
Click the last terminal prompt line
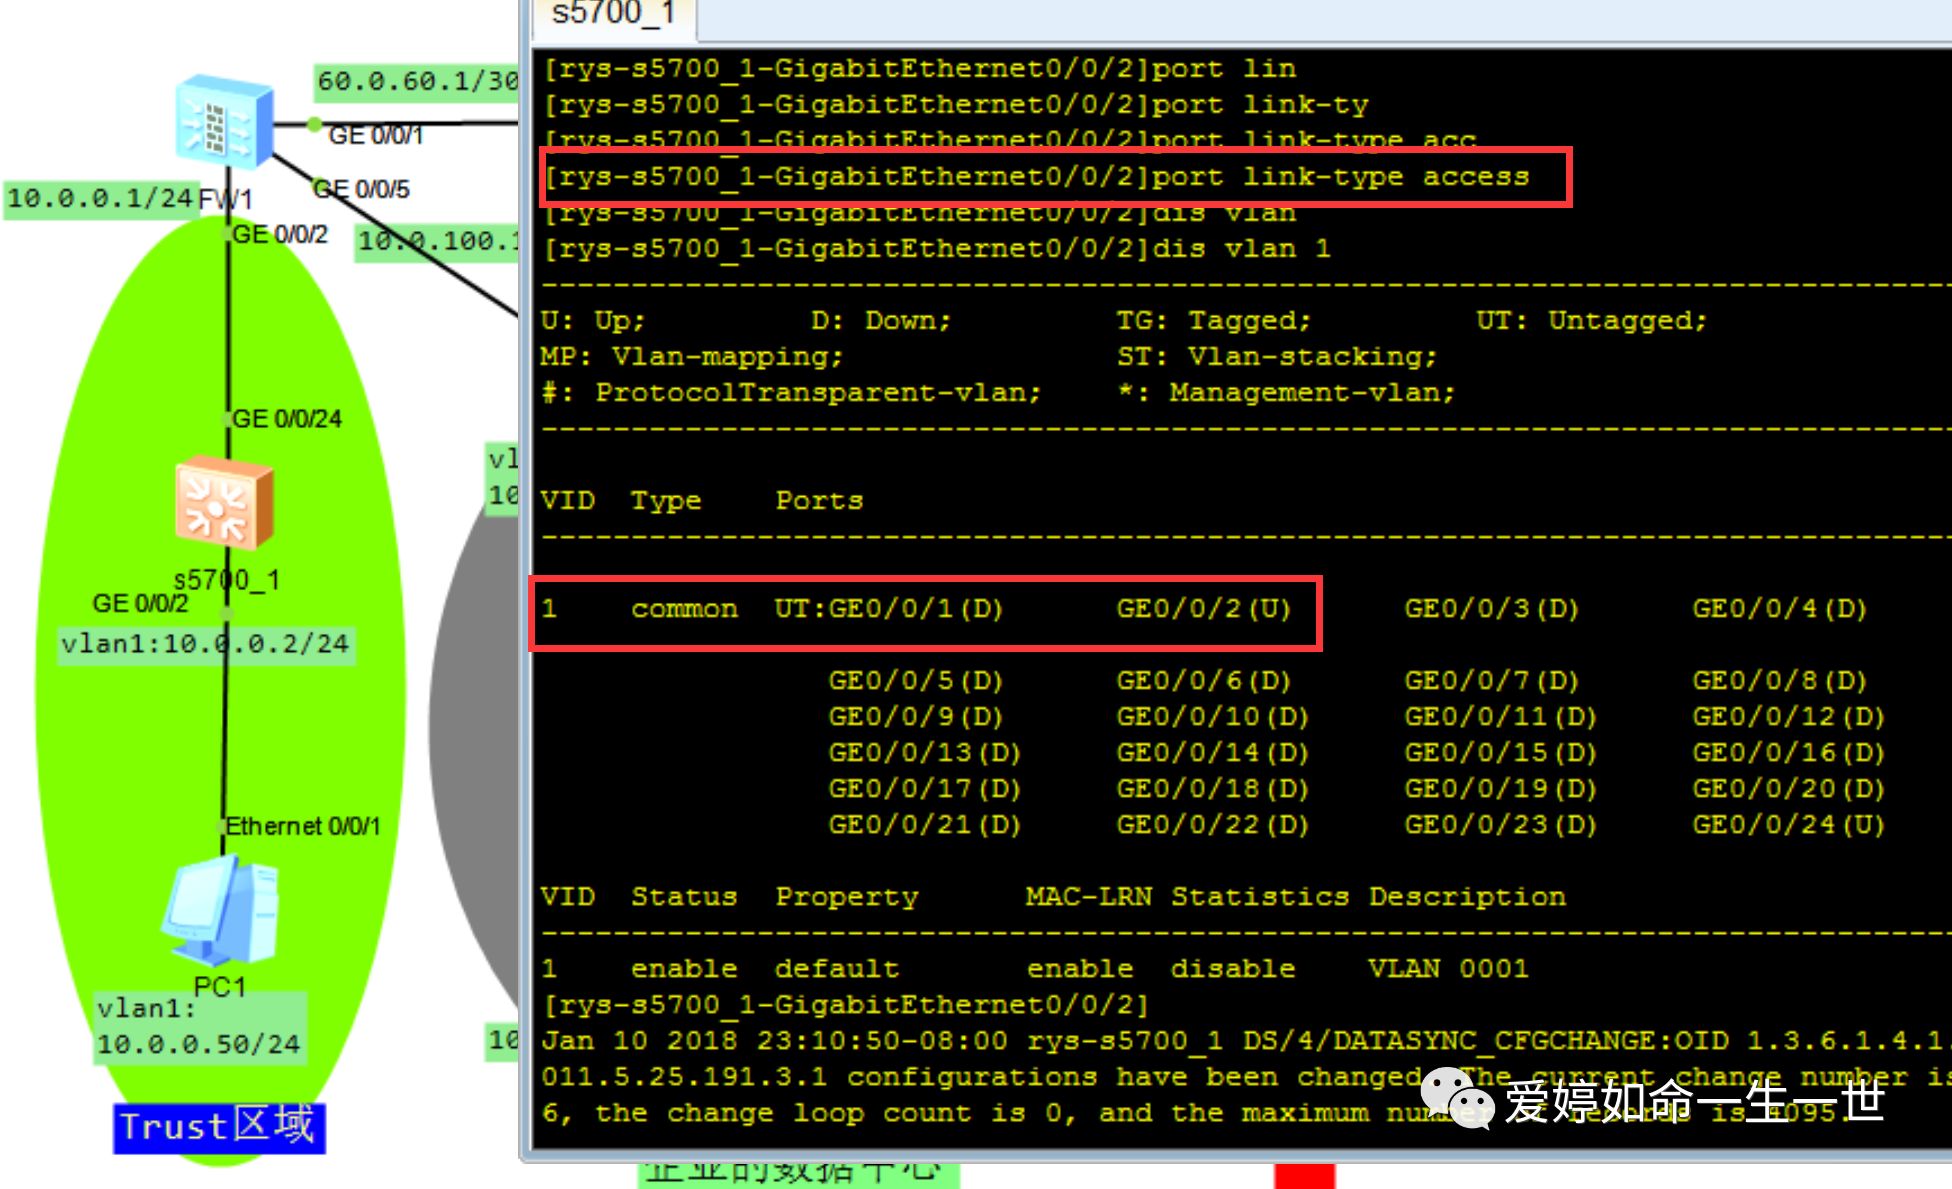[845, 1004]
